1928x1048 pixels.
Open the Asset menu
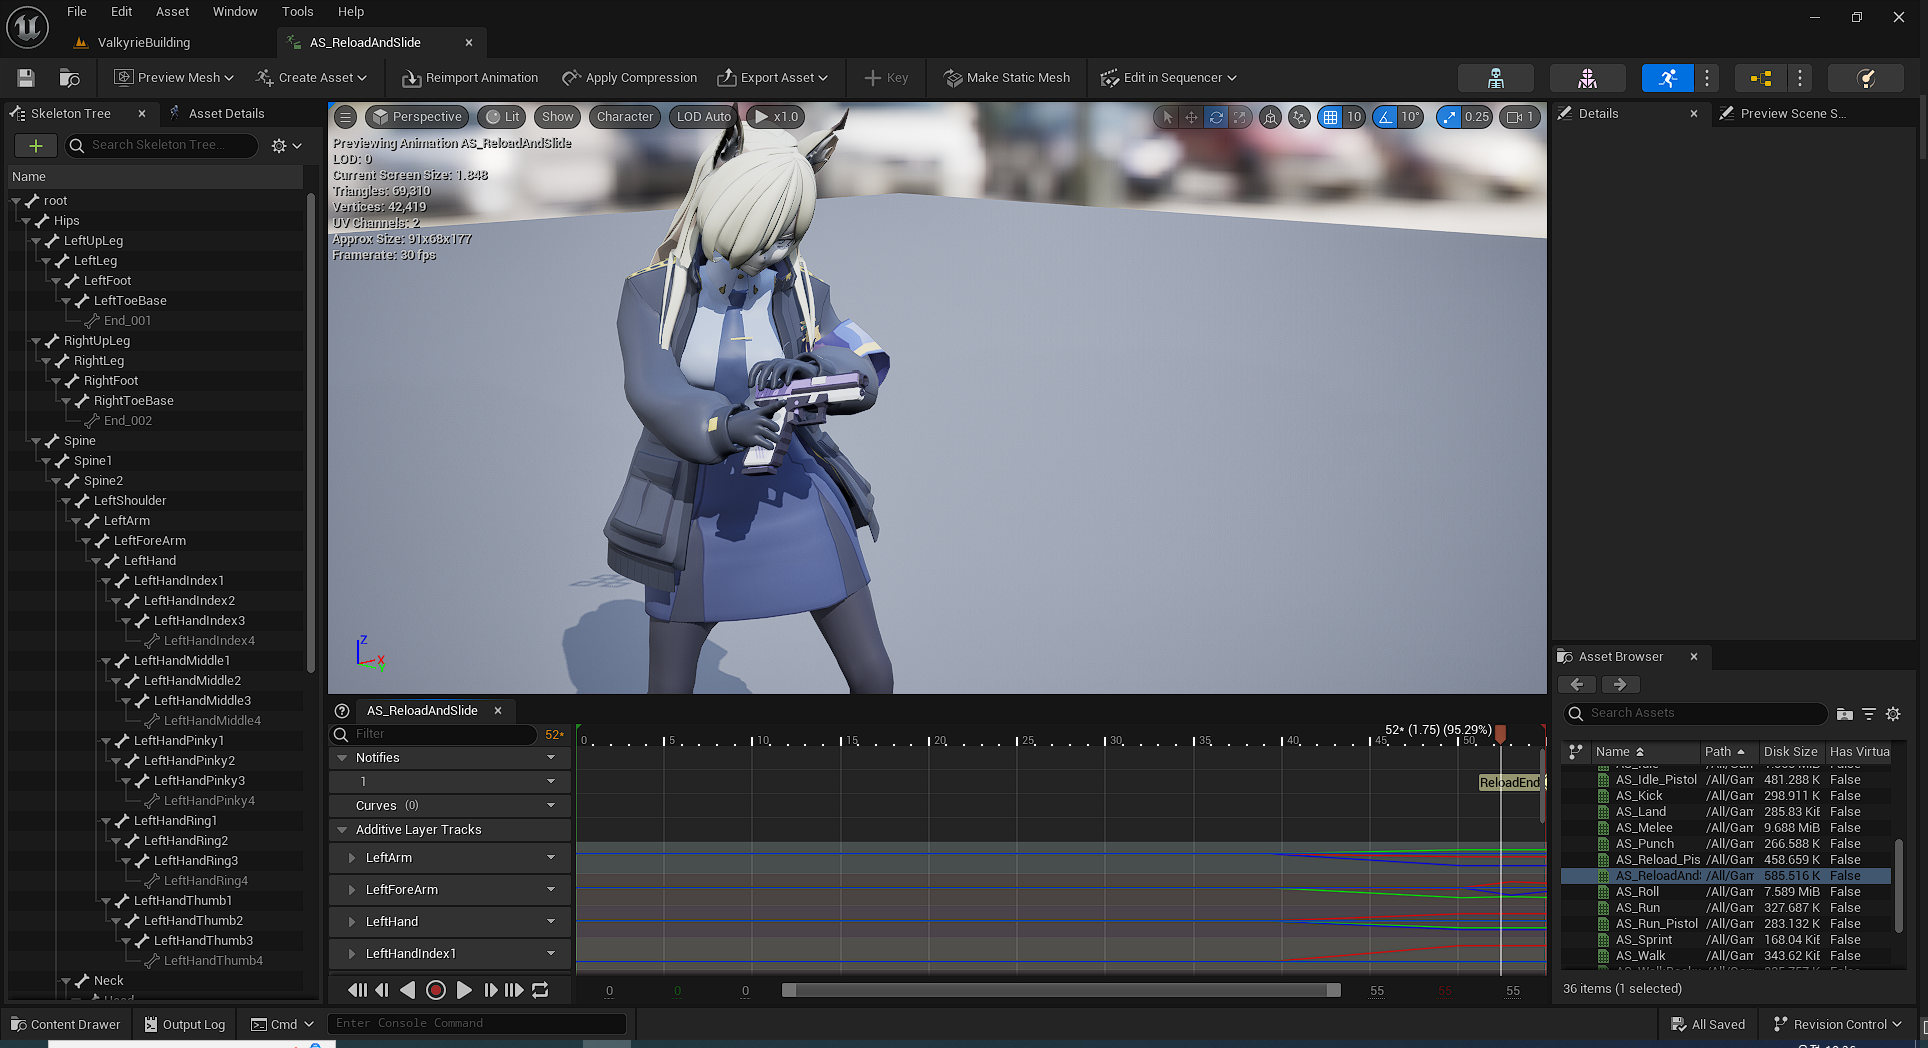pyautogui.click(x=172, y=12)
